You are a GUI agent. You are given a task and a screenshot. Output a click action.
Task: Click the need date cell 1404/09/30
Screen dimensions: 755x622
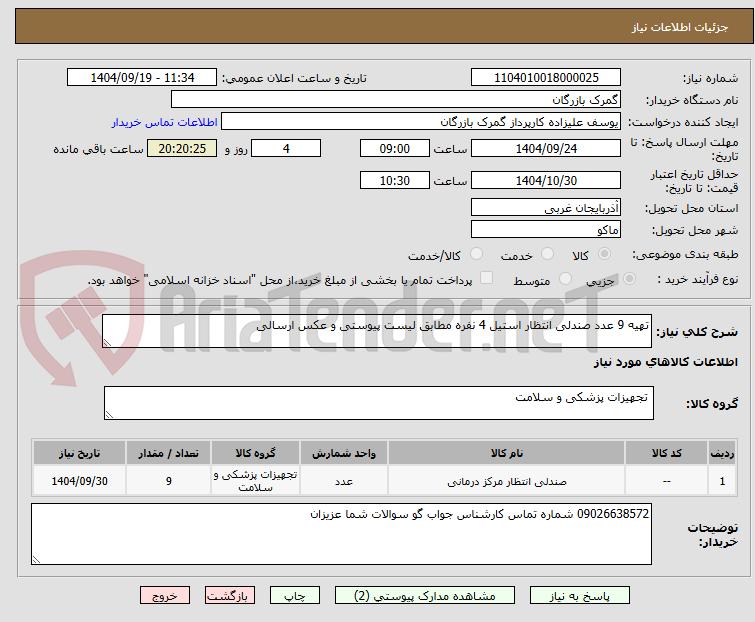tap(79, 481)
